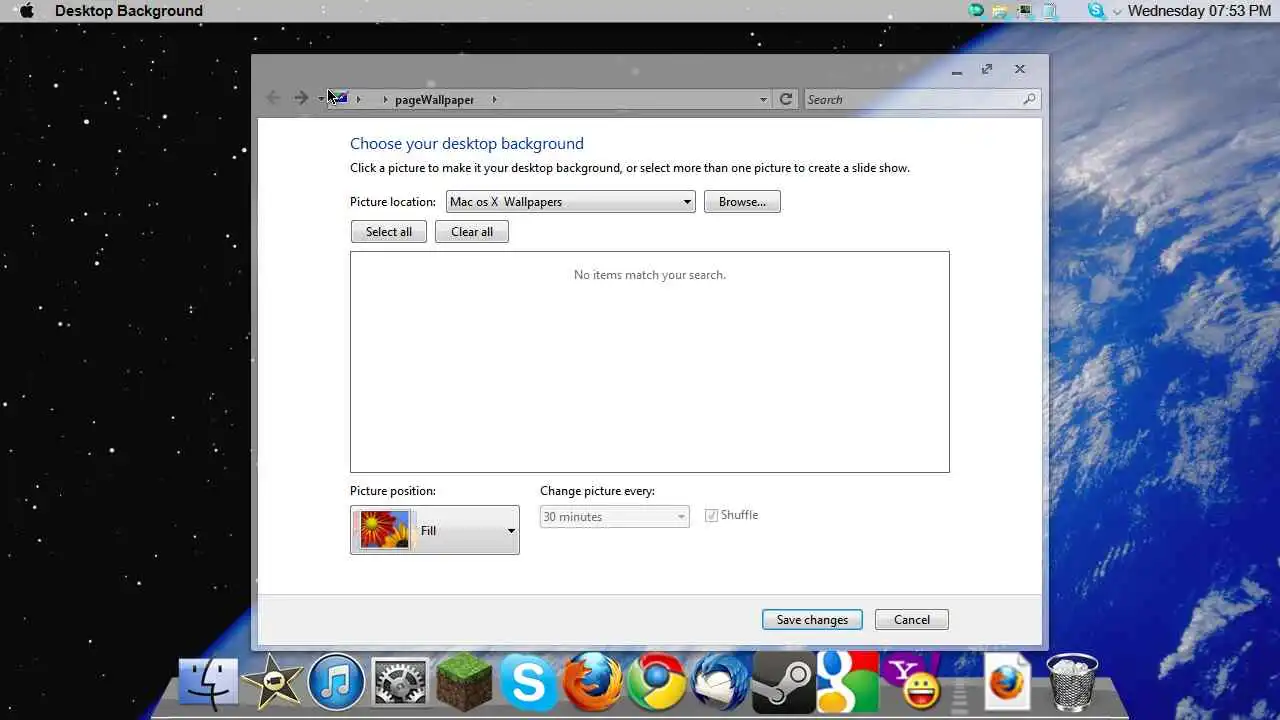
Task: Click the monitor tray icon in menu bar
Action: 1025,11
